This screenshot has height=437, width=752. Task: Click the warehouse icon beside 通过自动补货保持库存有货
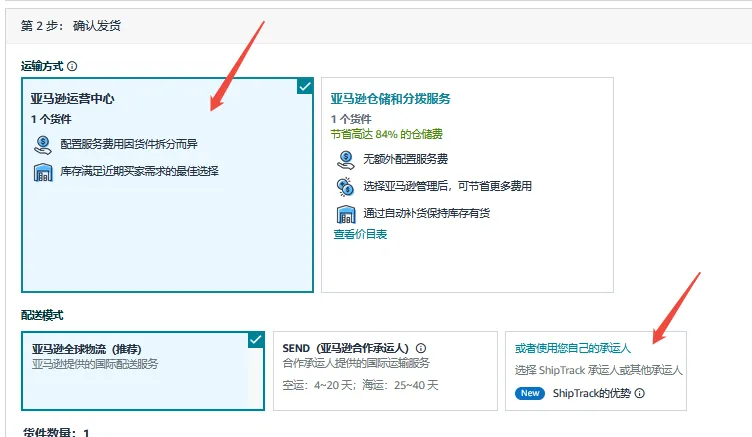[x=346, y=214]
